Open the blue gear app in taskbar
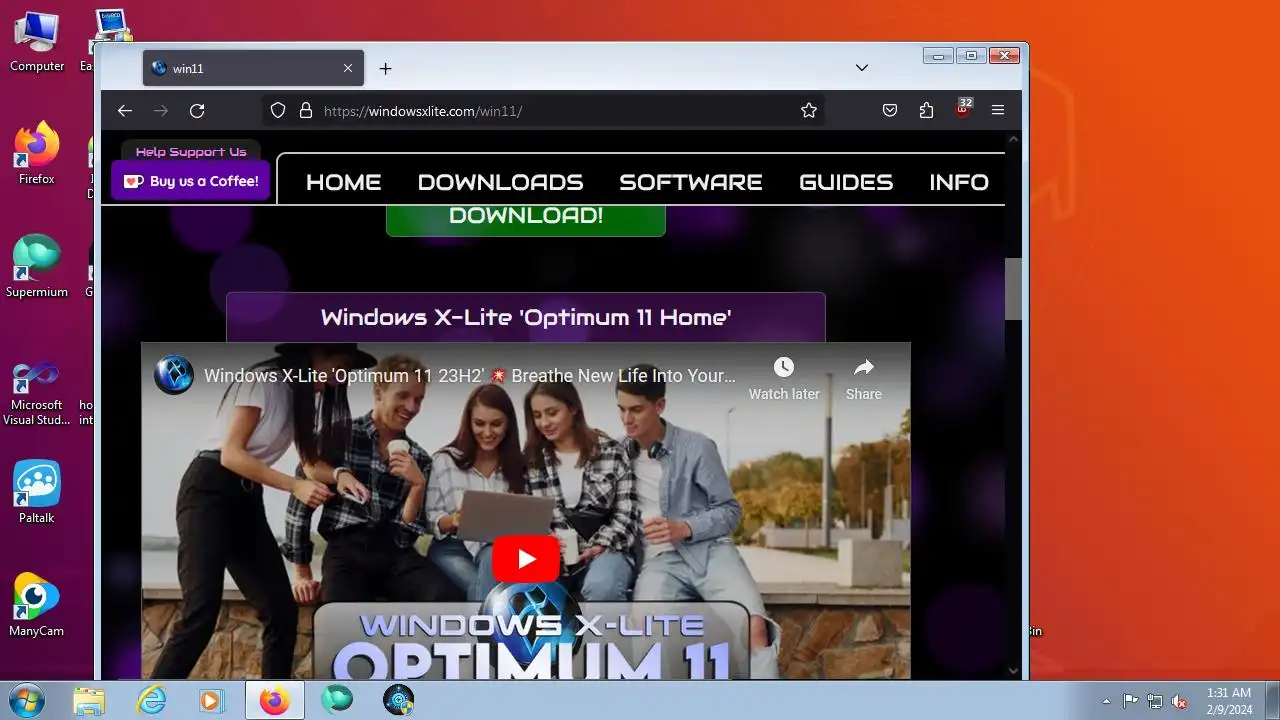Viewport: 1280px width, 720px height. (x=399, y=700)
